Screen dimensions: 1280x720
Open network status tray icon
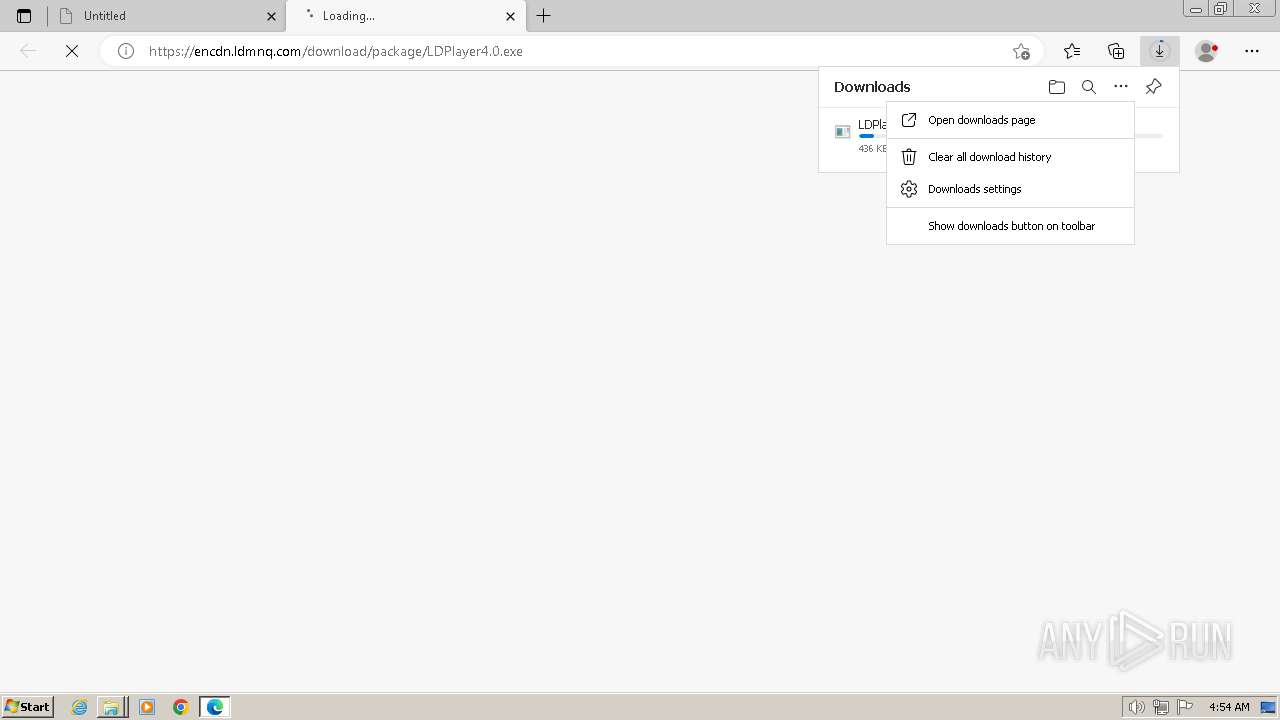coord(1161,707)
